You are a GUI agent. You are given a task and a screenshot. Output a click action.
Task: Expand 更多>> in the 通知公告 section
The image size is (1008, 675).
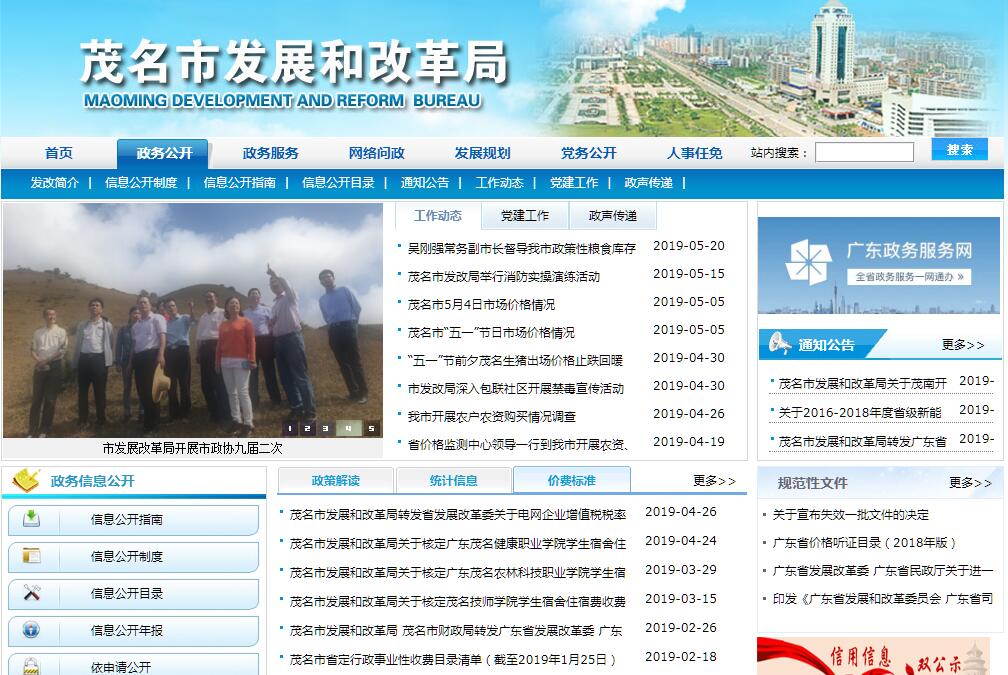pyautogui.click(x=962, y=345)
